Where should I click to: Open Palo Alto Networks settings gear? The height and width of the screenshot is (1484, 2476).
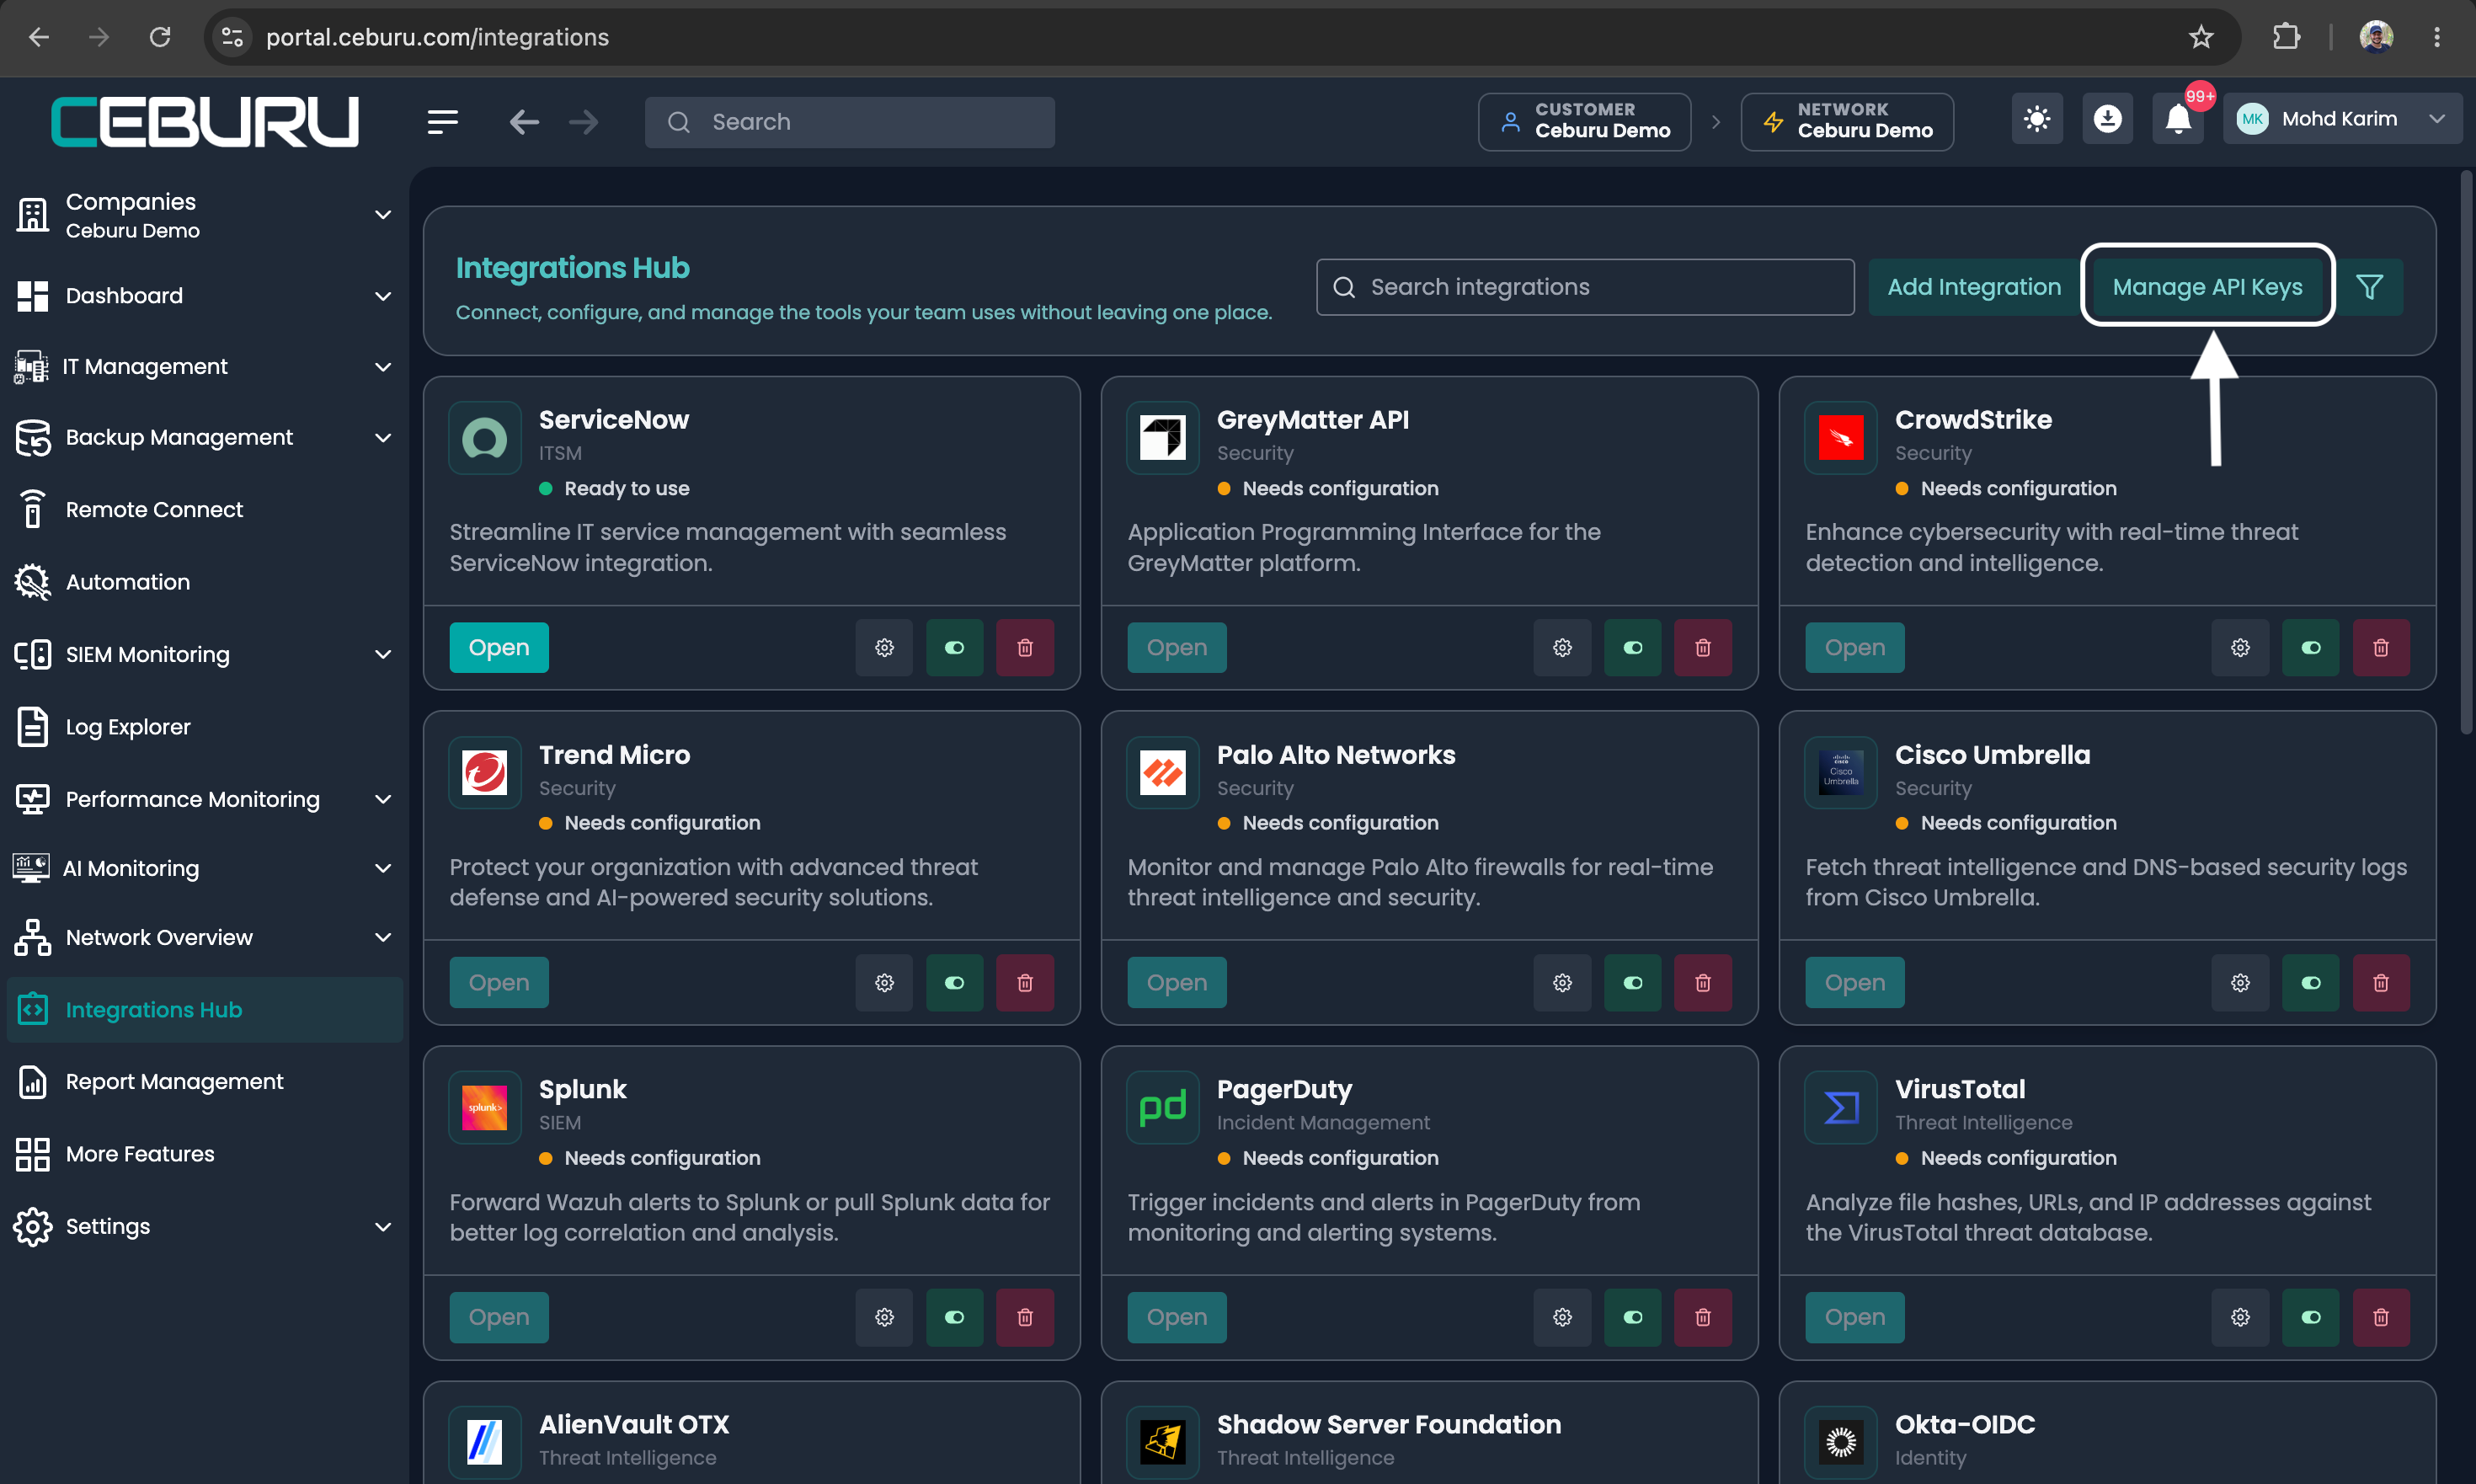[x=1562, y=983]
